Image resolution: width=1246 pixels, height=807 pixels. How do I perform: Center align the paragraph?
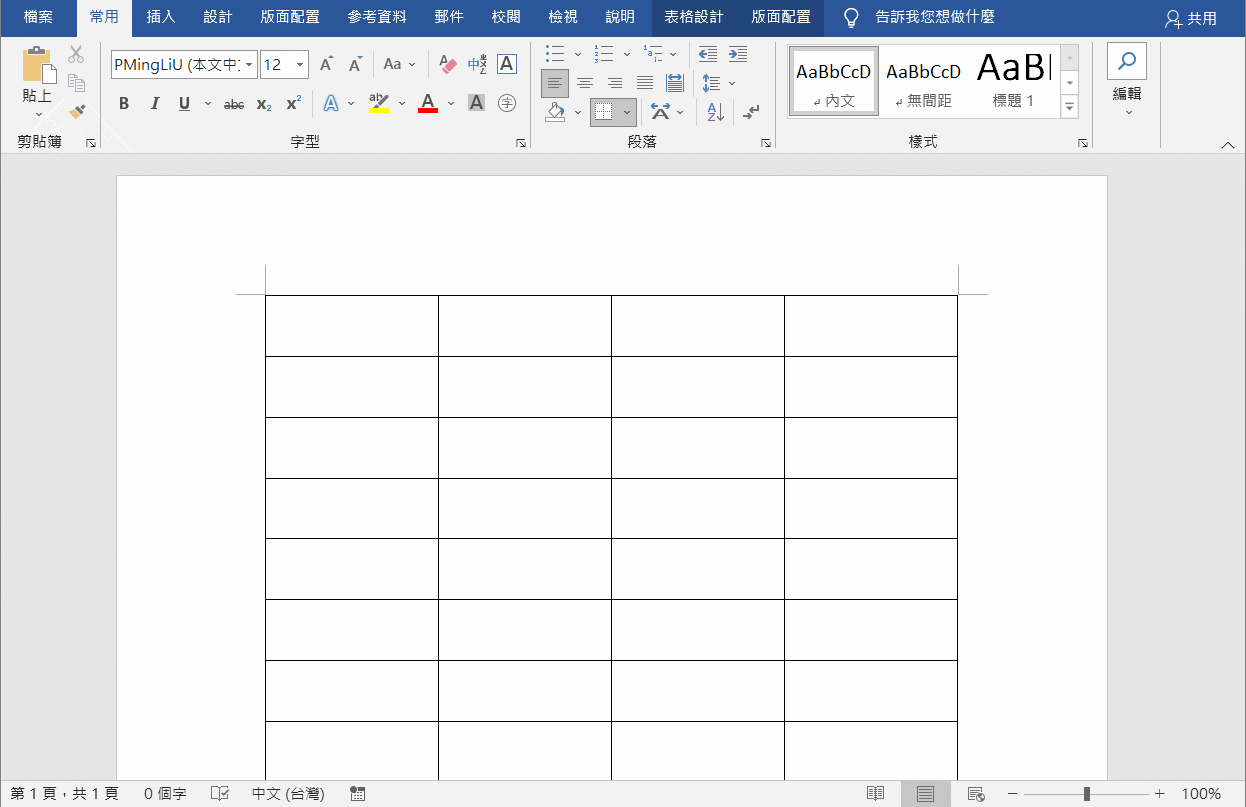(x=585, y=83)
